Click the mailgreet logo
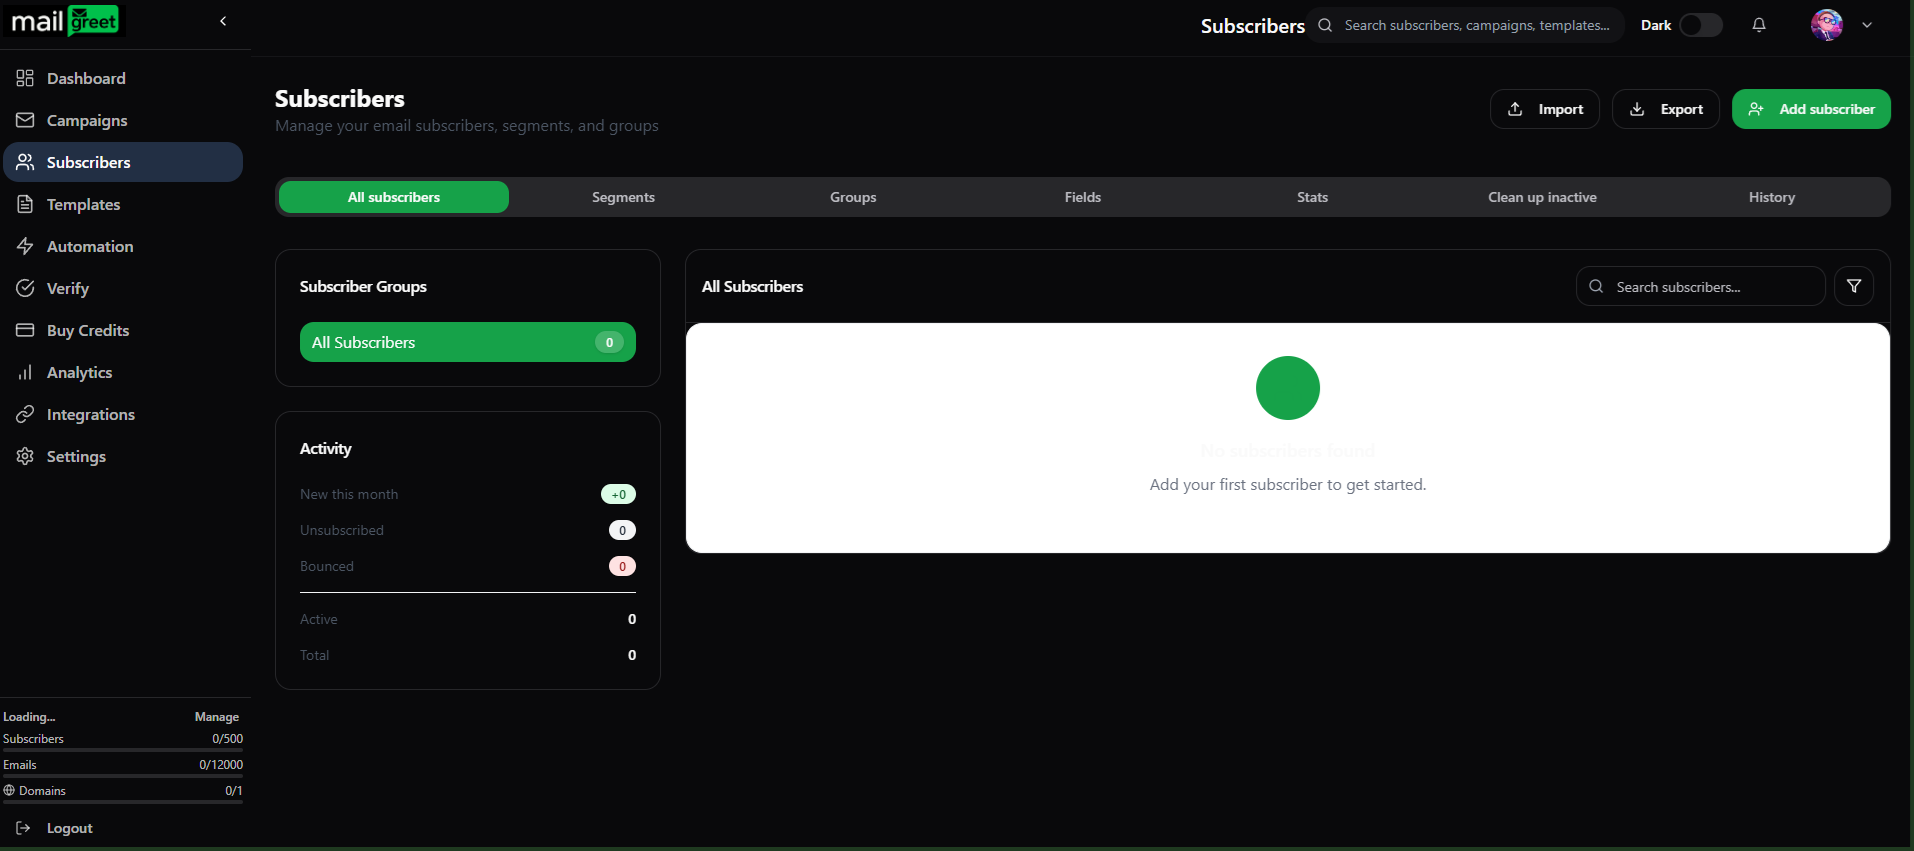The image size is (1914, 851). pyautogui.click(x=65, y=21)
